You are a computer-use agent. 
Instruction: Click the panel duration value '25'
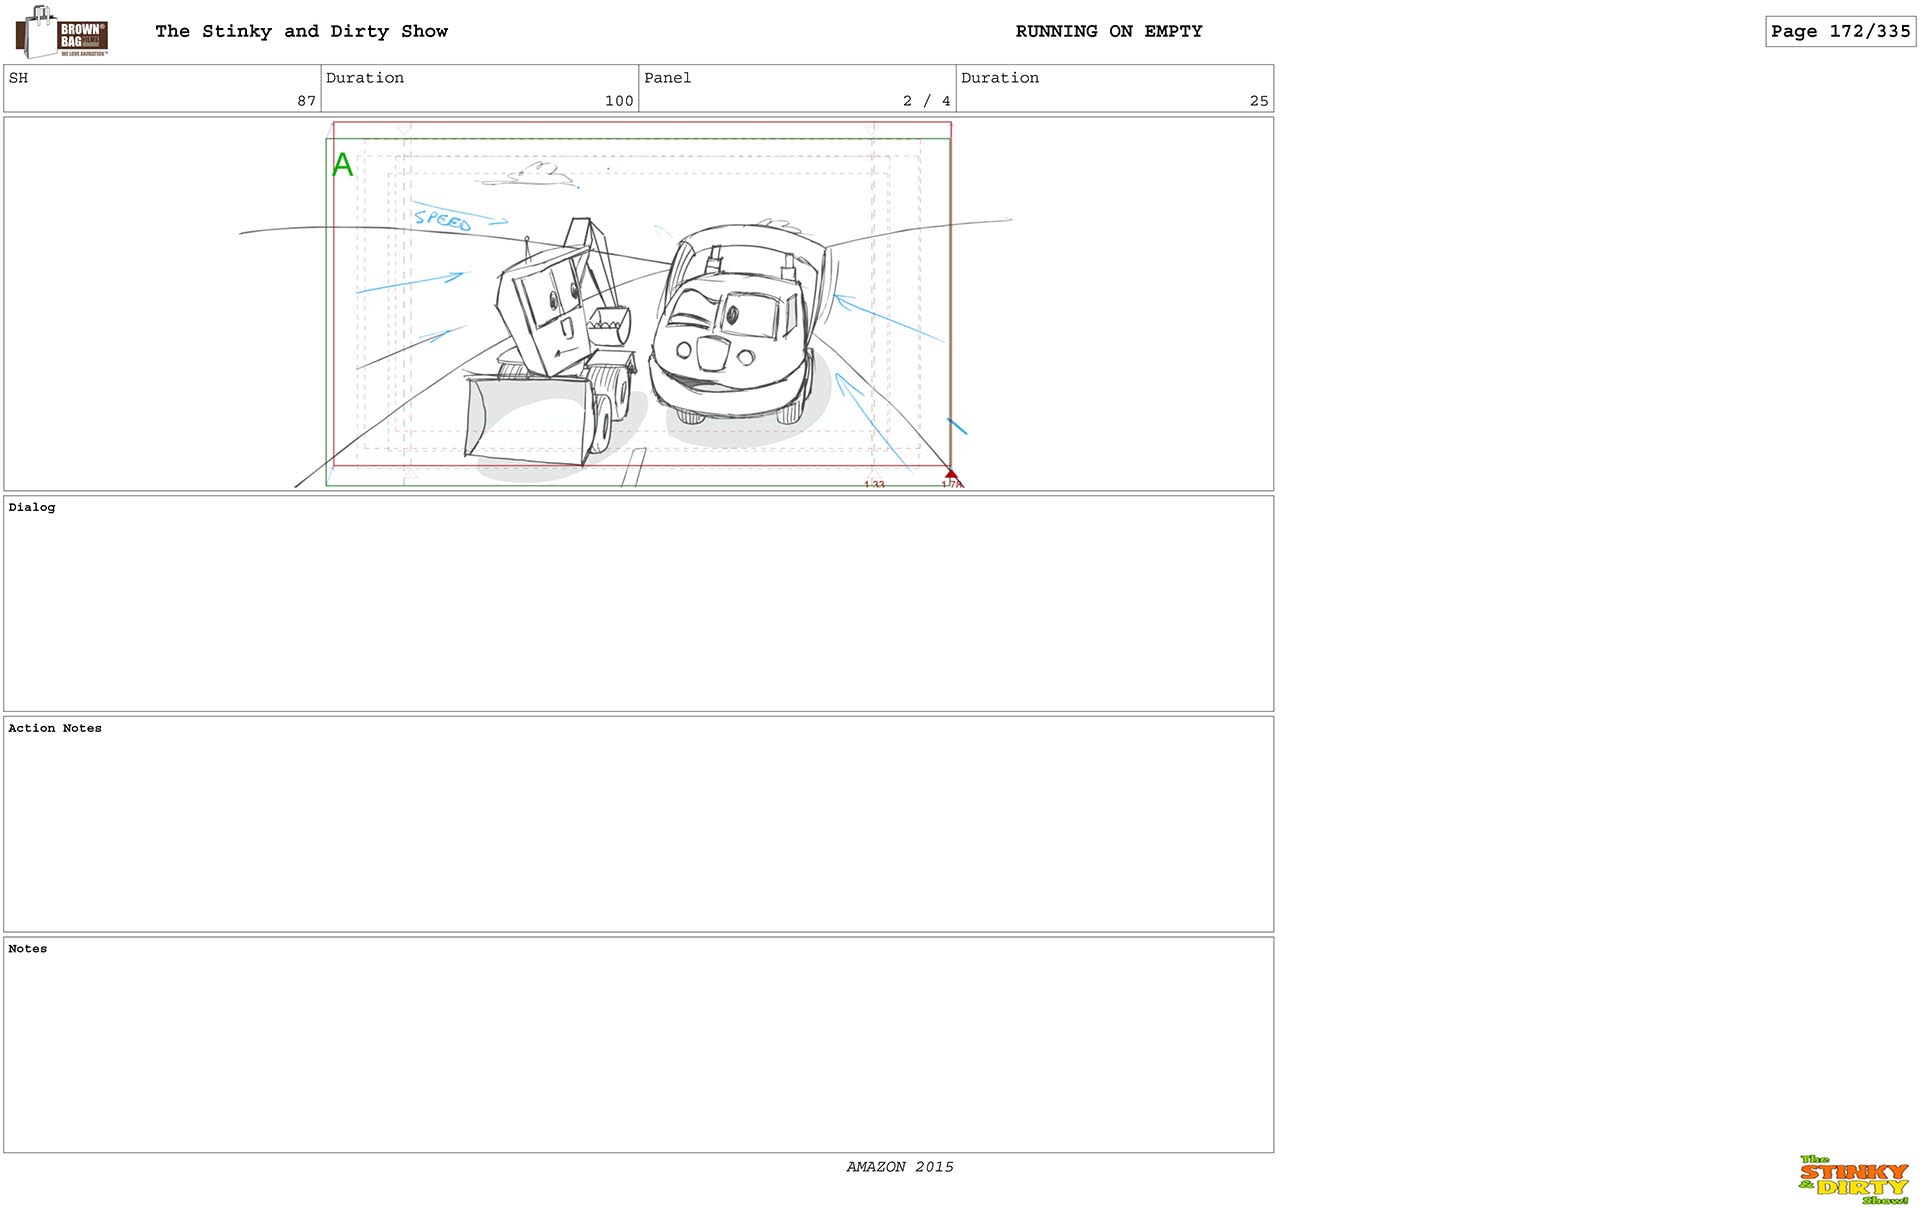(x=1259, y=101)
